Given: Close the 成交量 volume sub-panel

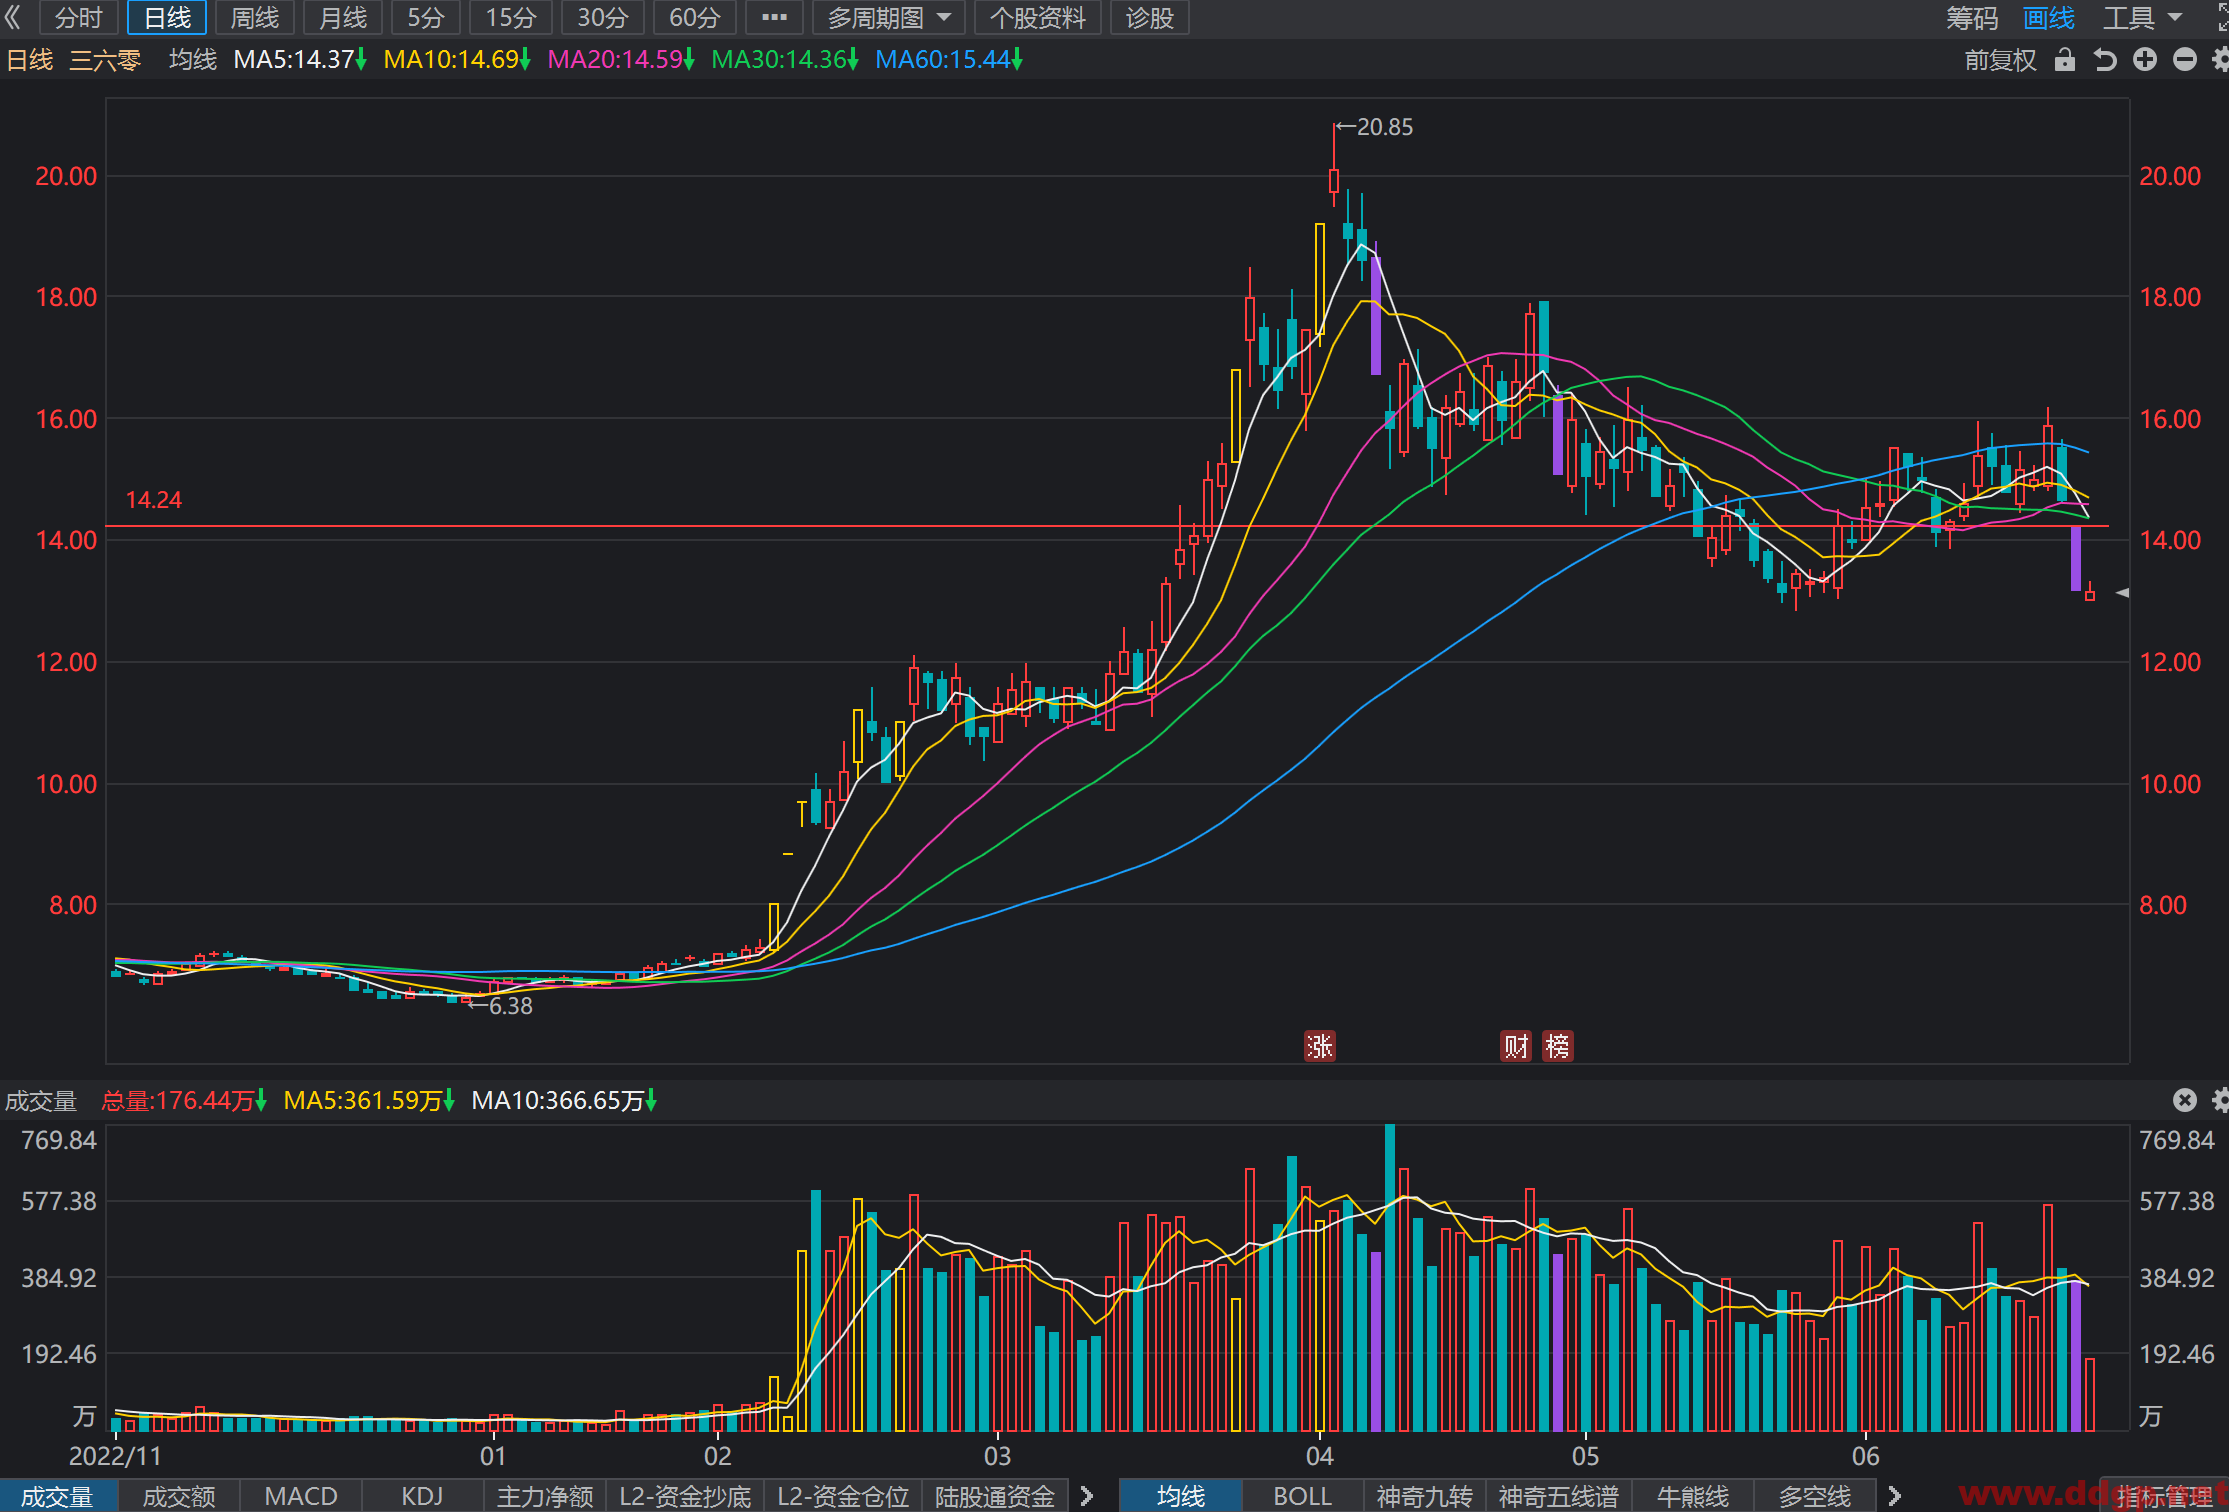Looking at the screenshot, I should click(2185, 1100).
